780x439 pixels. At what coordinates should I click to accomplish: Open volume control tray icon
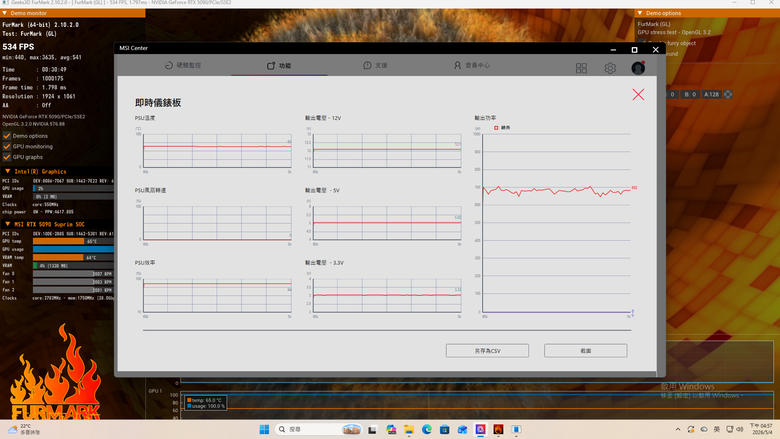point(740,430)
